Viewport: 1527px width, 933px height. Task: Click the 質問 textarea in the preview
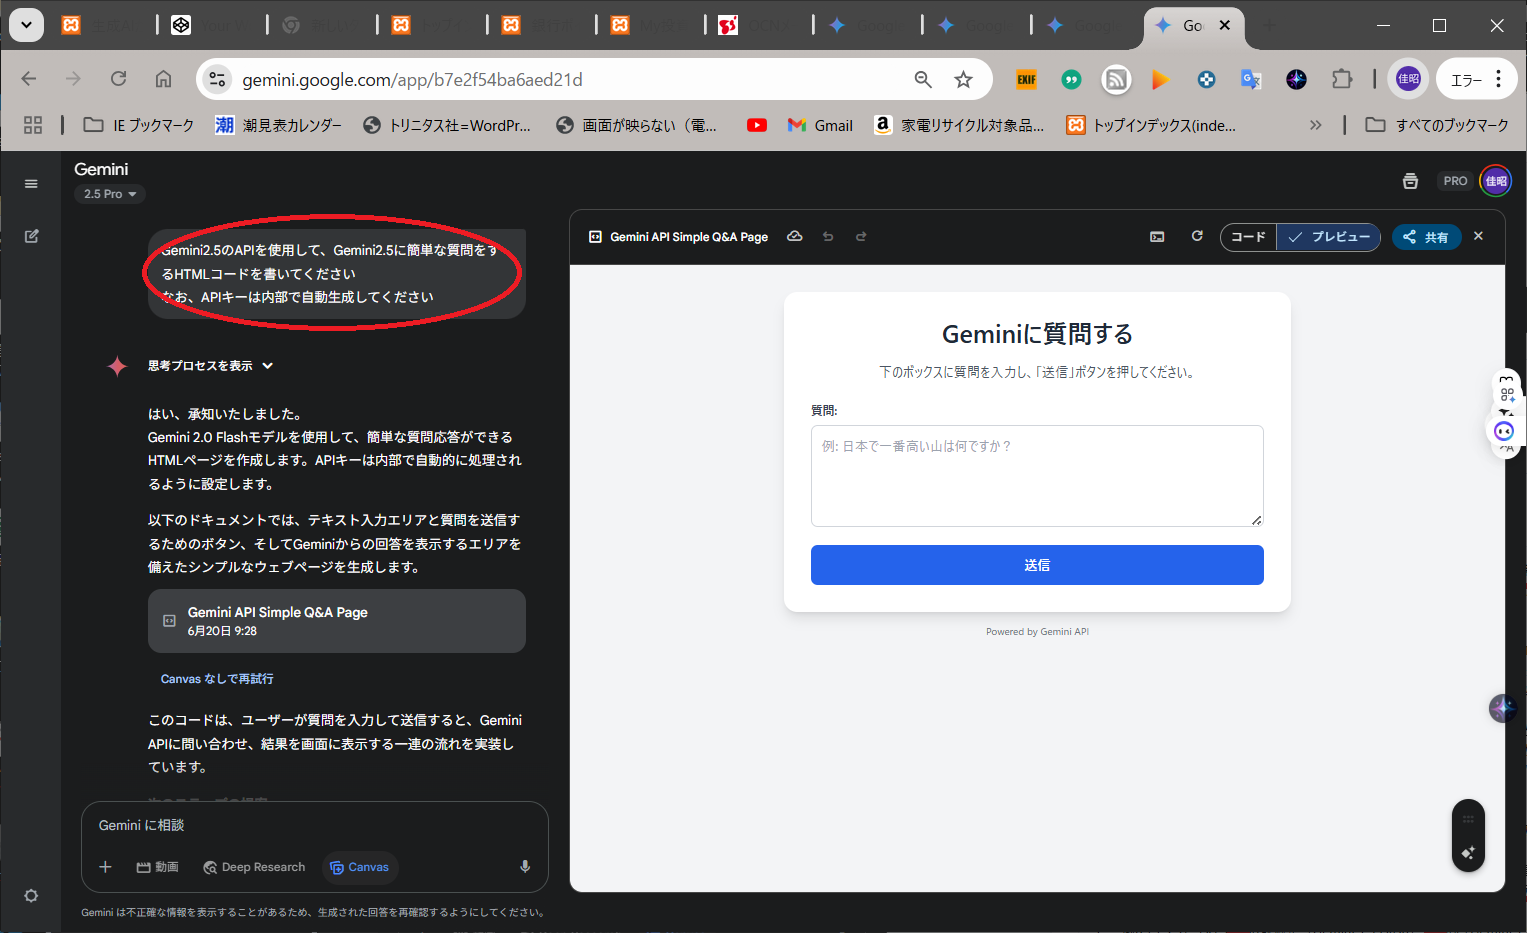tap(1037, 476)
